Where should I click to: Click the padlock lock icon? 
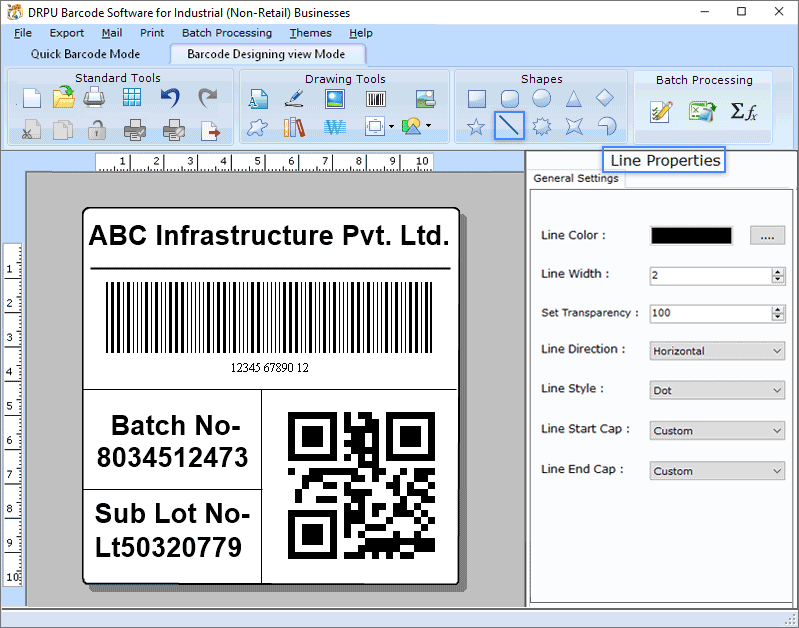coord(96,129)
